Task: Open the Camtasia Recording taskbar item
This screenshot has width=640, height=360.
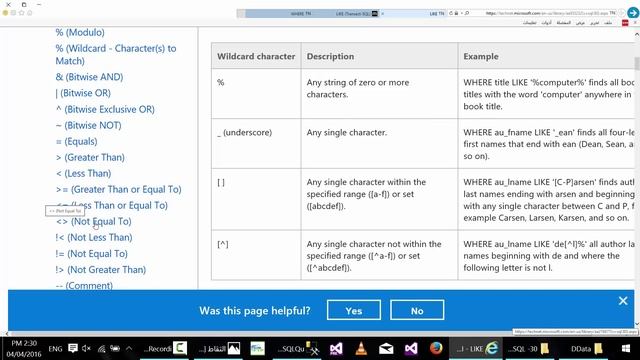Action: pyautogui.click(x=165, y=349)
